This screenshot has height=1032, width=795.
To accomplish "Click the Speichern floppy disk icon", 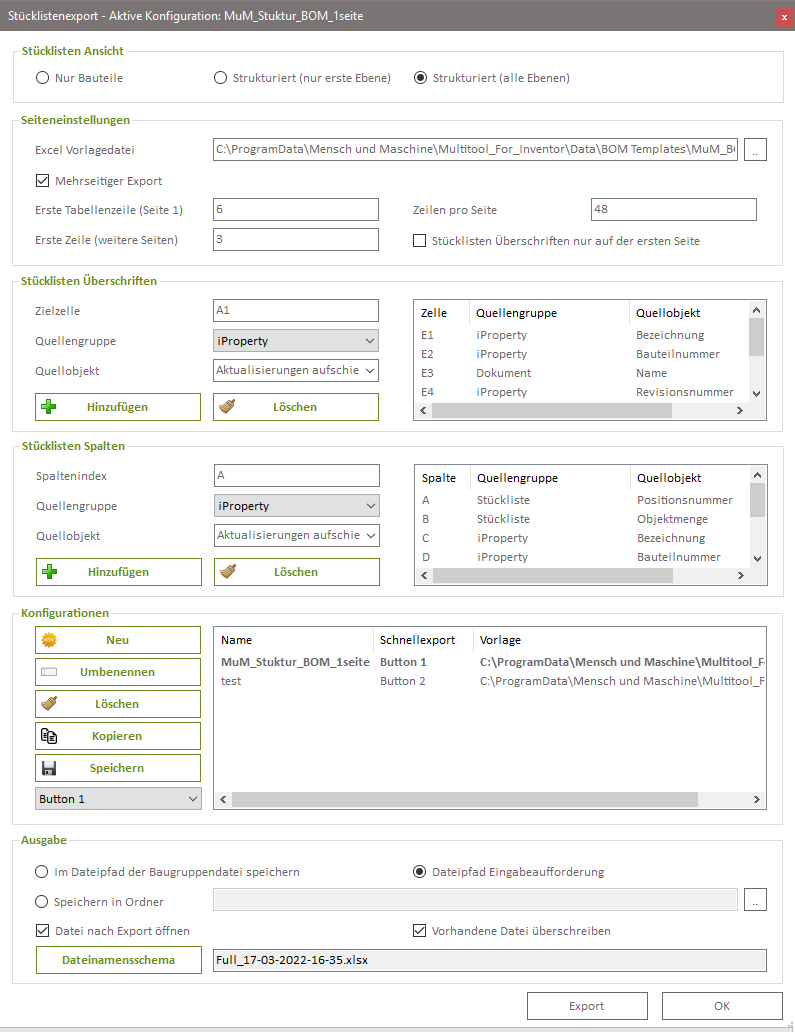I will pyautogui.click(x=48, y=768).
